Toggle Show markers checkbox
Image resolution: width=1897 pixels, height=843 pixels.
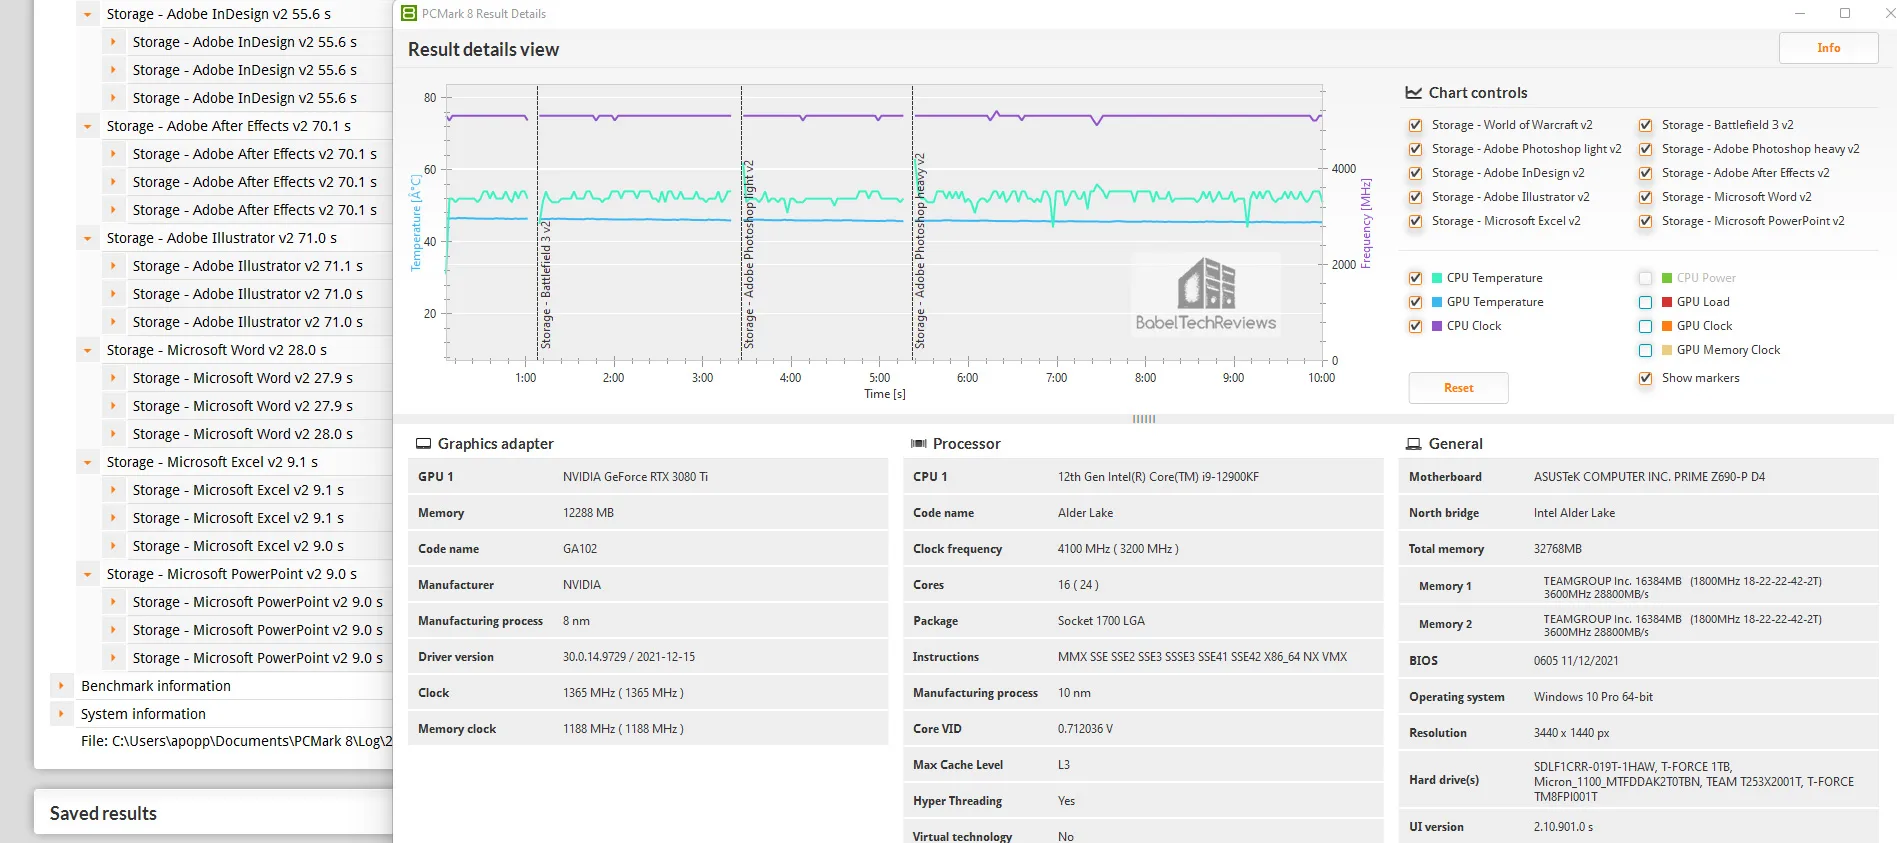[x=1645, y=378]
